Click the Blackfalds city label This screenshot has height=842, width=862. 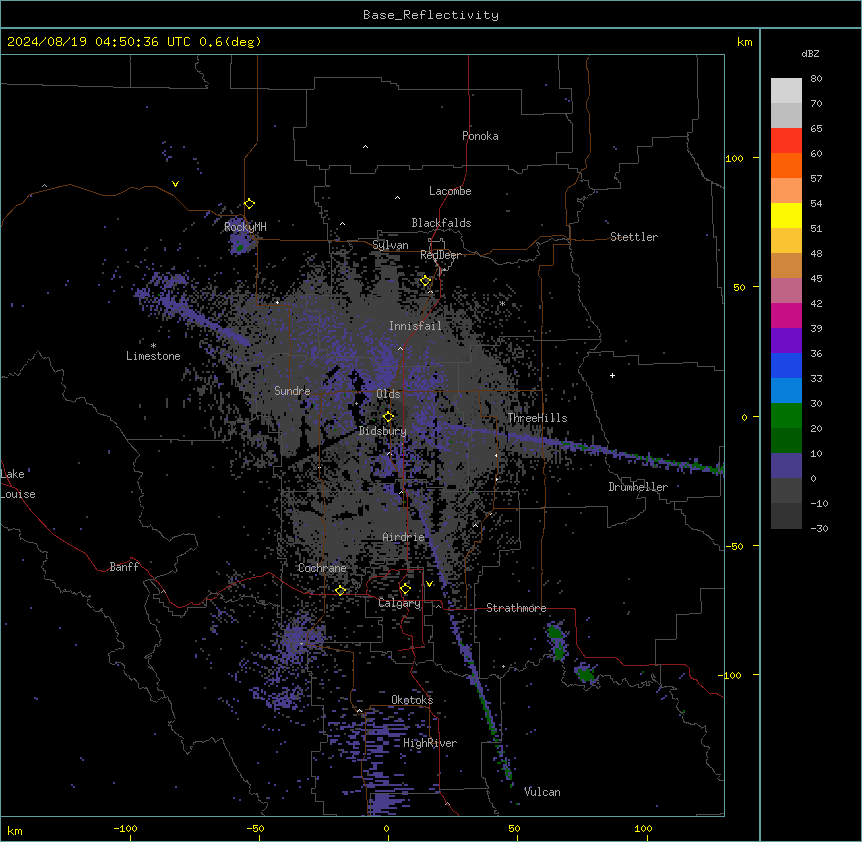click(441, 223)
